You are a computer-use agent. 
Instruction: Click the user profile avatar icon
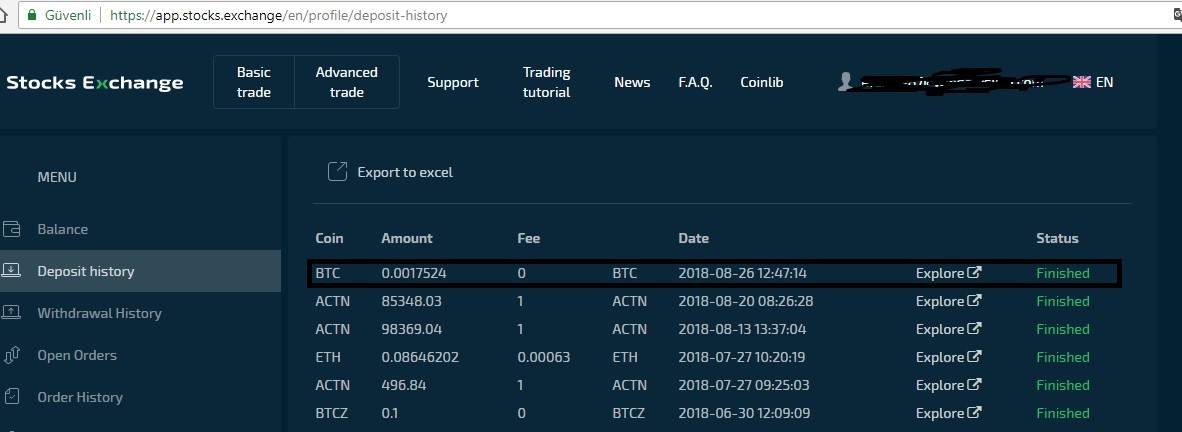point(846,82)
